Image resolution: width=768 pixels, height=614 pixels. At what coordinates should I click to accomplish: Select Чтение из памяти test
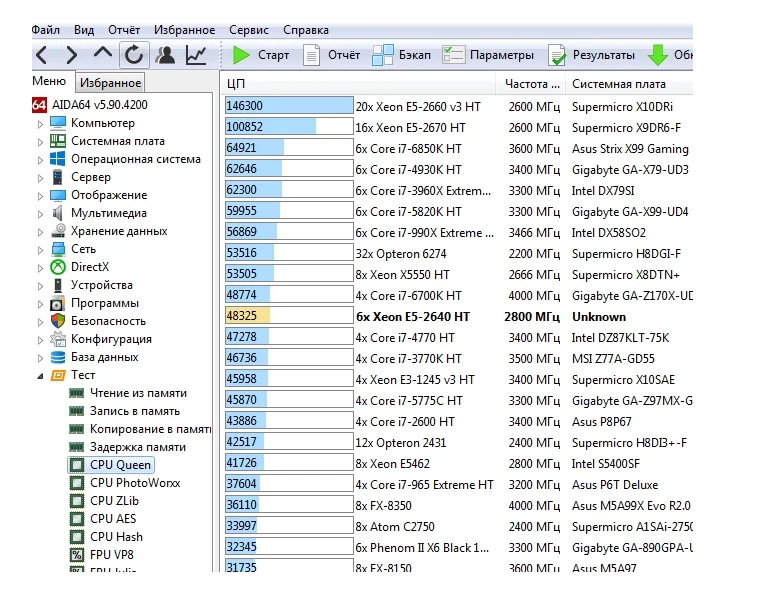tap(138, 393)
